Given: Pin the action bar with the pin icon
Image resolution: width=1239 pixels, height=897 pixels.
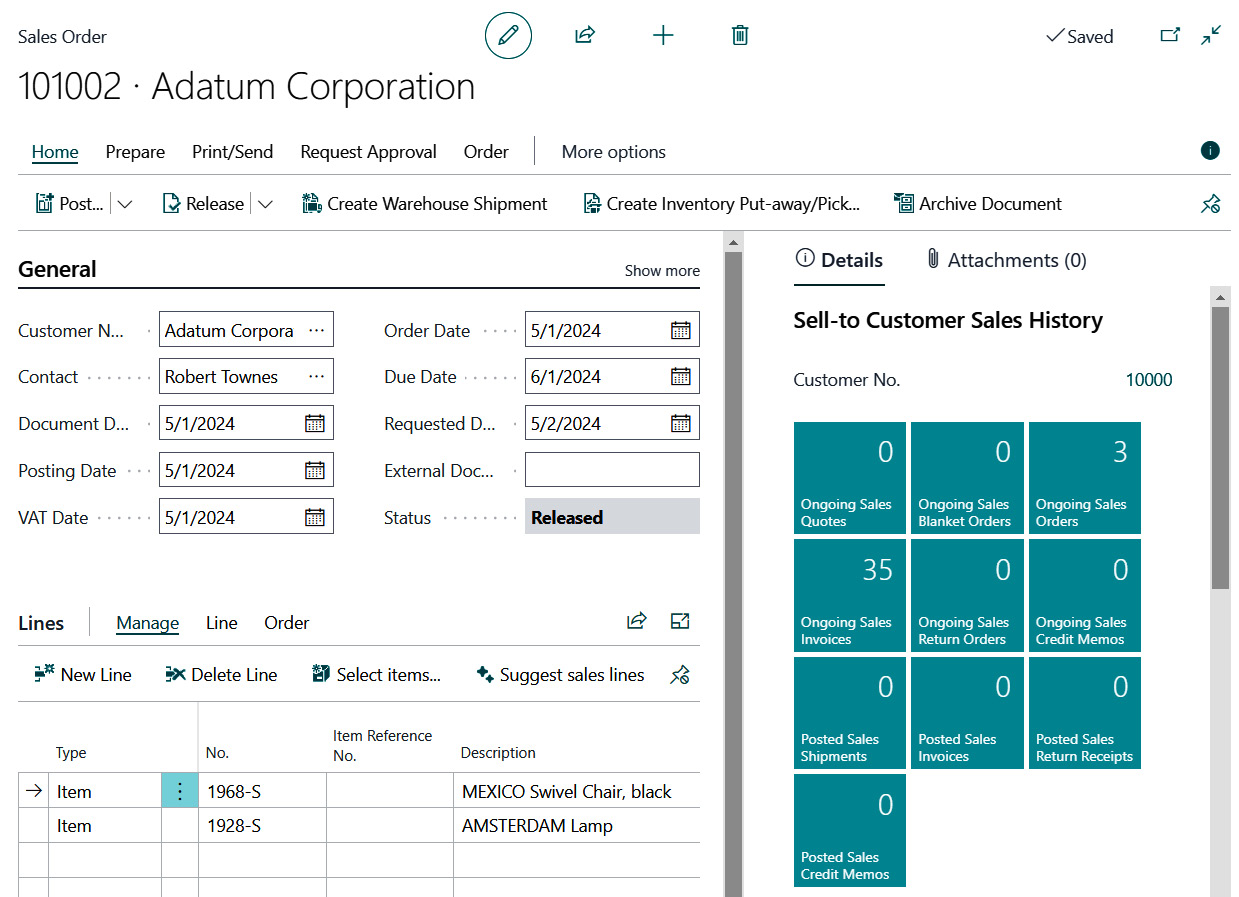Looking at the screenshot, I should (x=1210, y=204).
